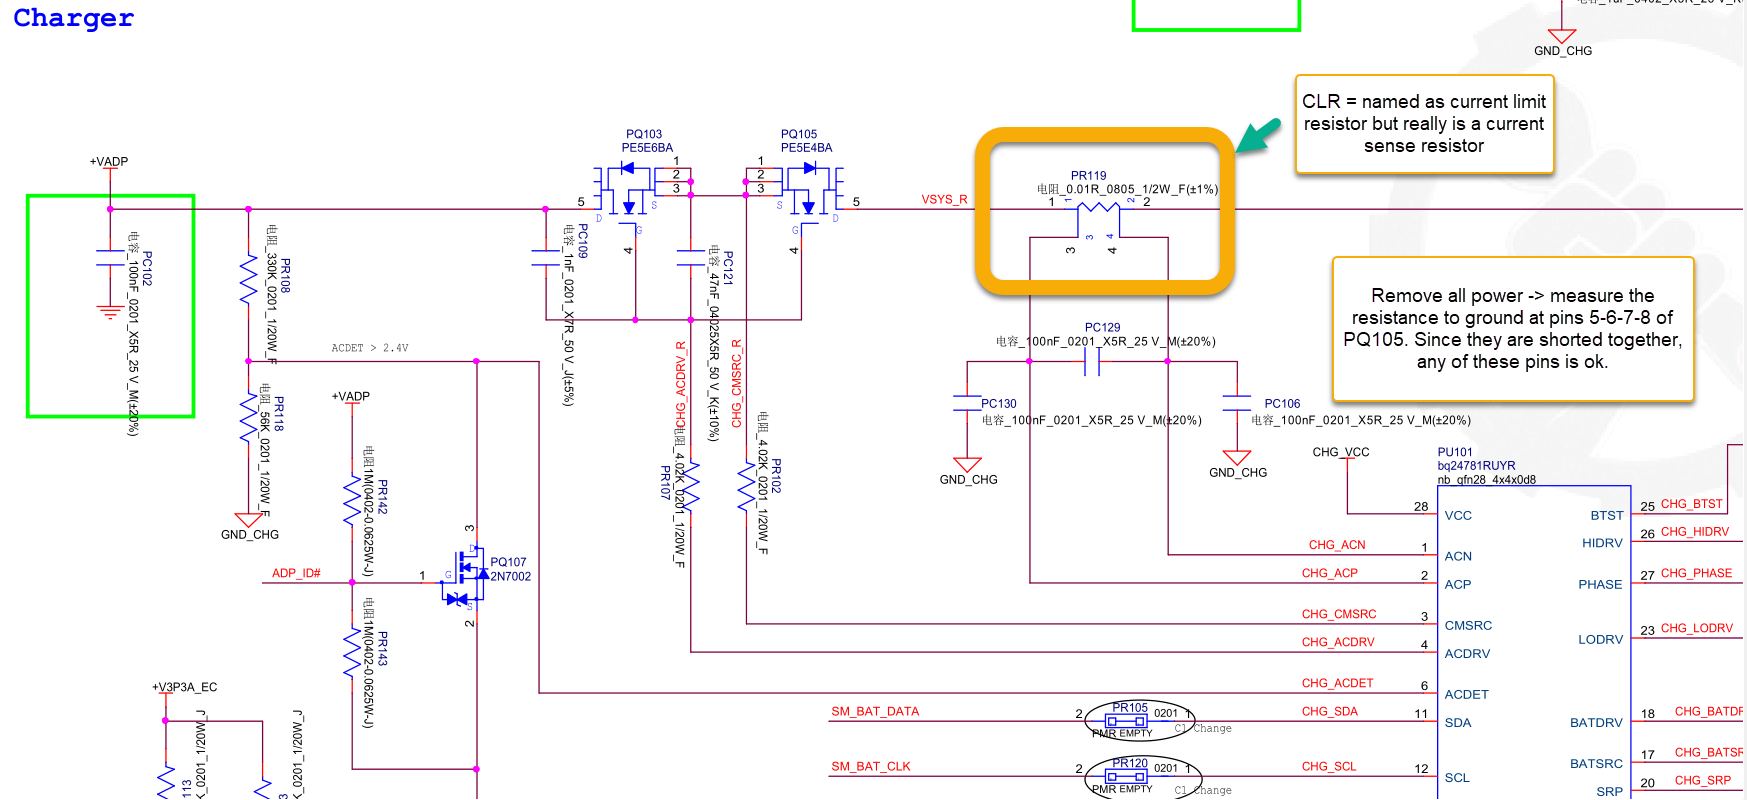This screenshot has width=1747, height=800.
Task: Select the ADP_ID# net label
Action: coord(296,573)
